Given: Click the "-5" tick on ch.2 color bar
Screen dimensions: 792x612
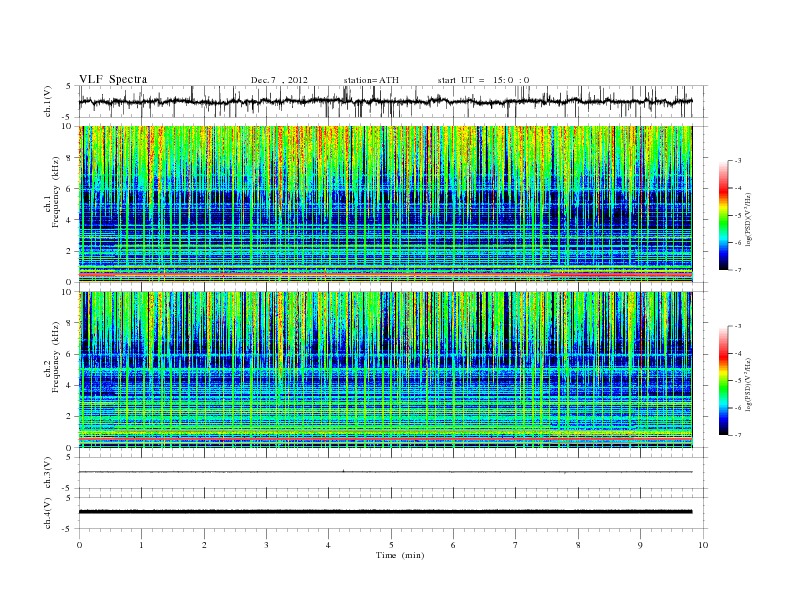Looking at the screenshot, I should 738,381.
